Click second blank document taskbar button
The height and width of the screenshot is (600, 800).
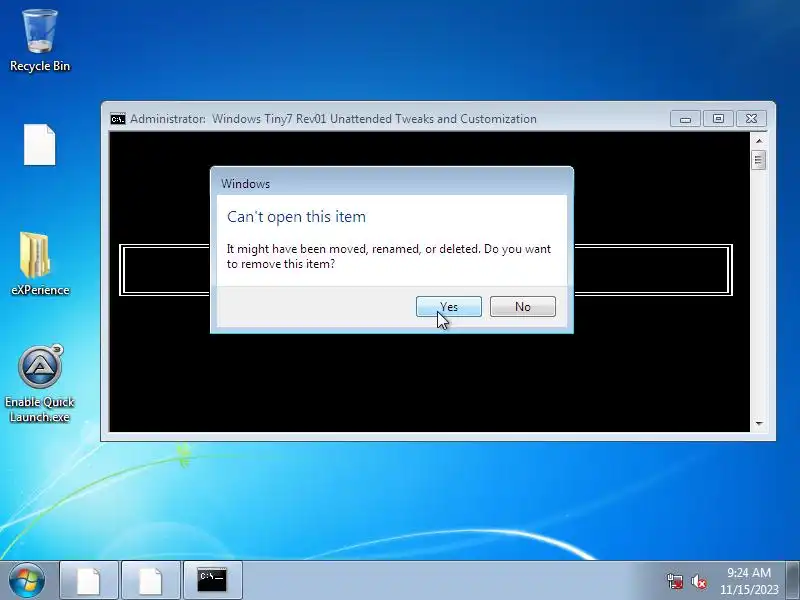click(x=151, y=581)
